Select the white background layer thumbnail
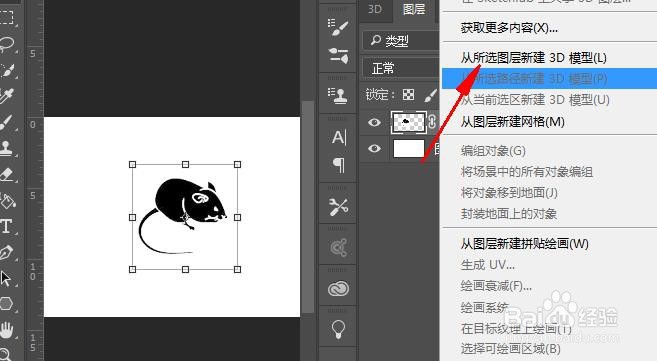Image resolution: width=657 pixels, height=361 pixels. [x=409, y=149]
